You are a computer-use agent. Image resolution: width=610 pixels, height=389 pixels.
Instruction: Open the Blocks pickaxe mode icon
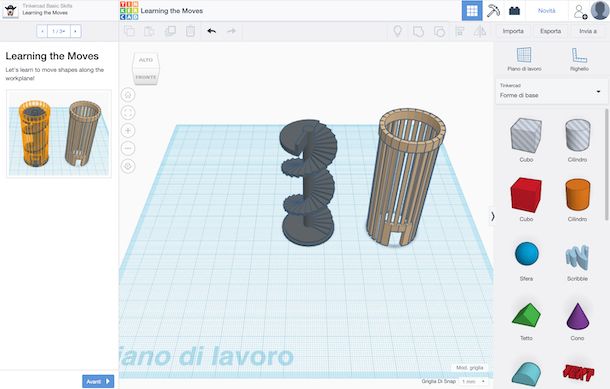click(x=493, y=11)
